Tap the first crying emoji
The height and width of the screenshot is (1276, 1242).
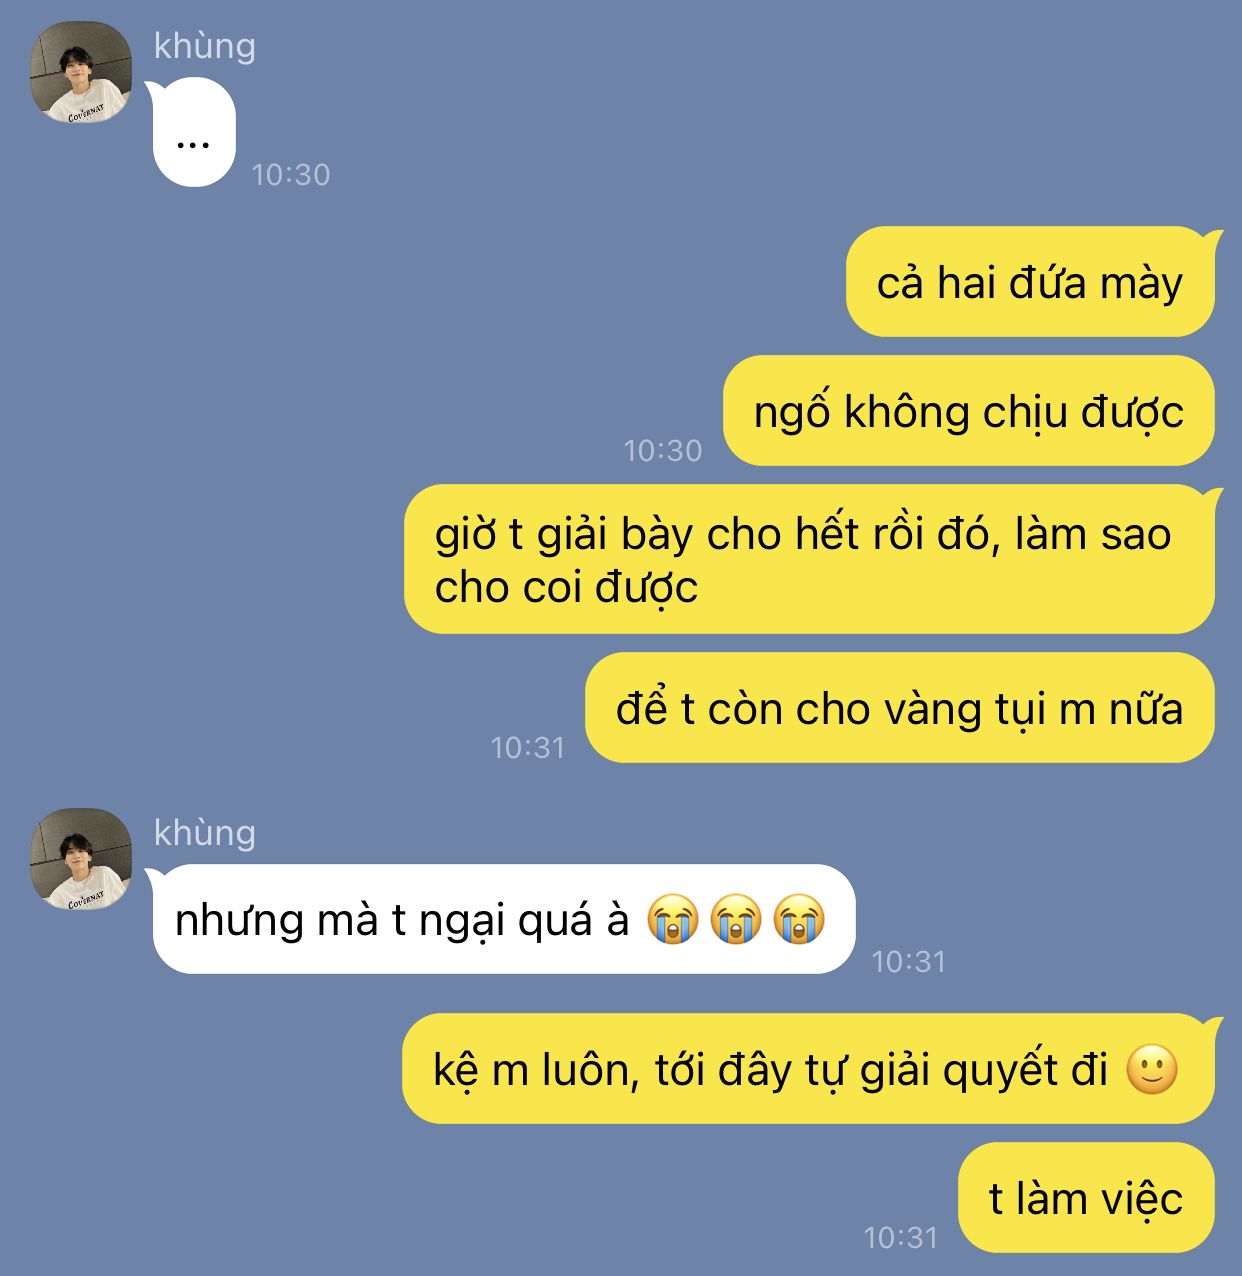click(x=672, y=919)
